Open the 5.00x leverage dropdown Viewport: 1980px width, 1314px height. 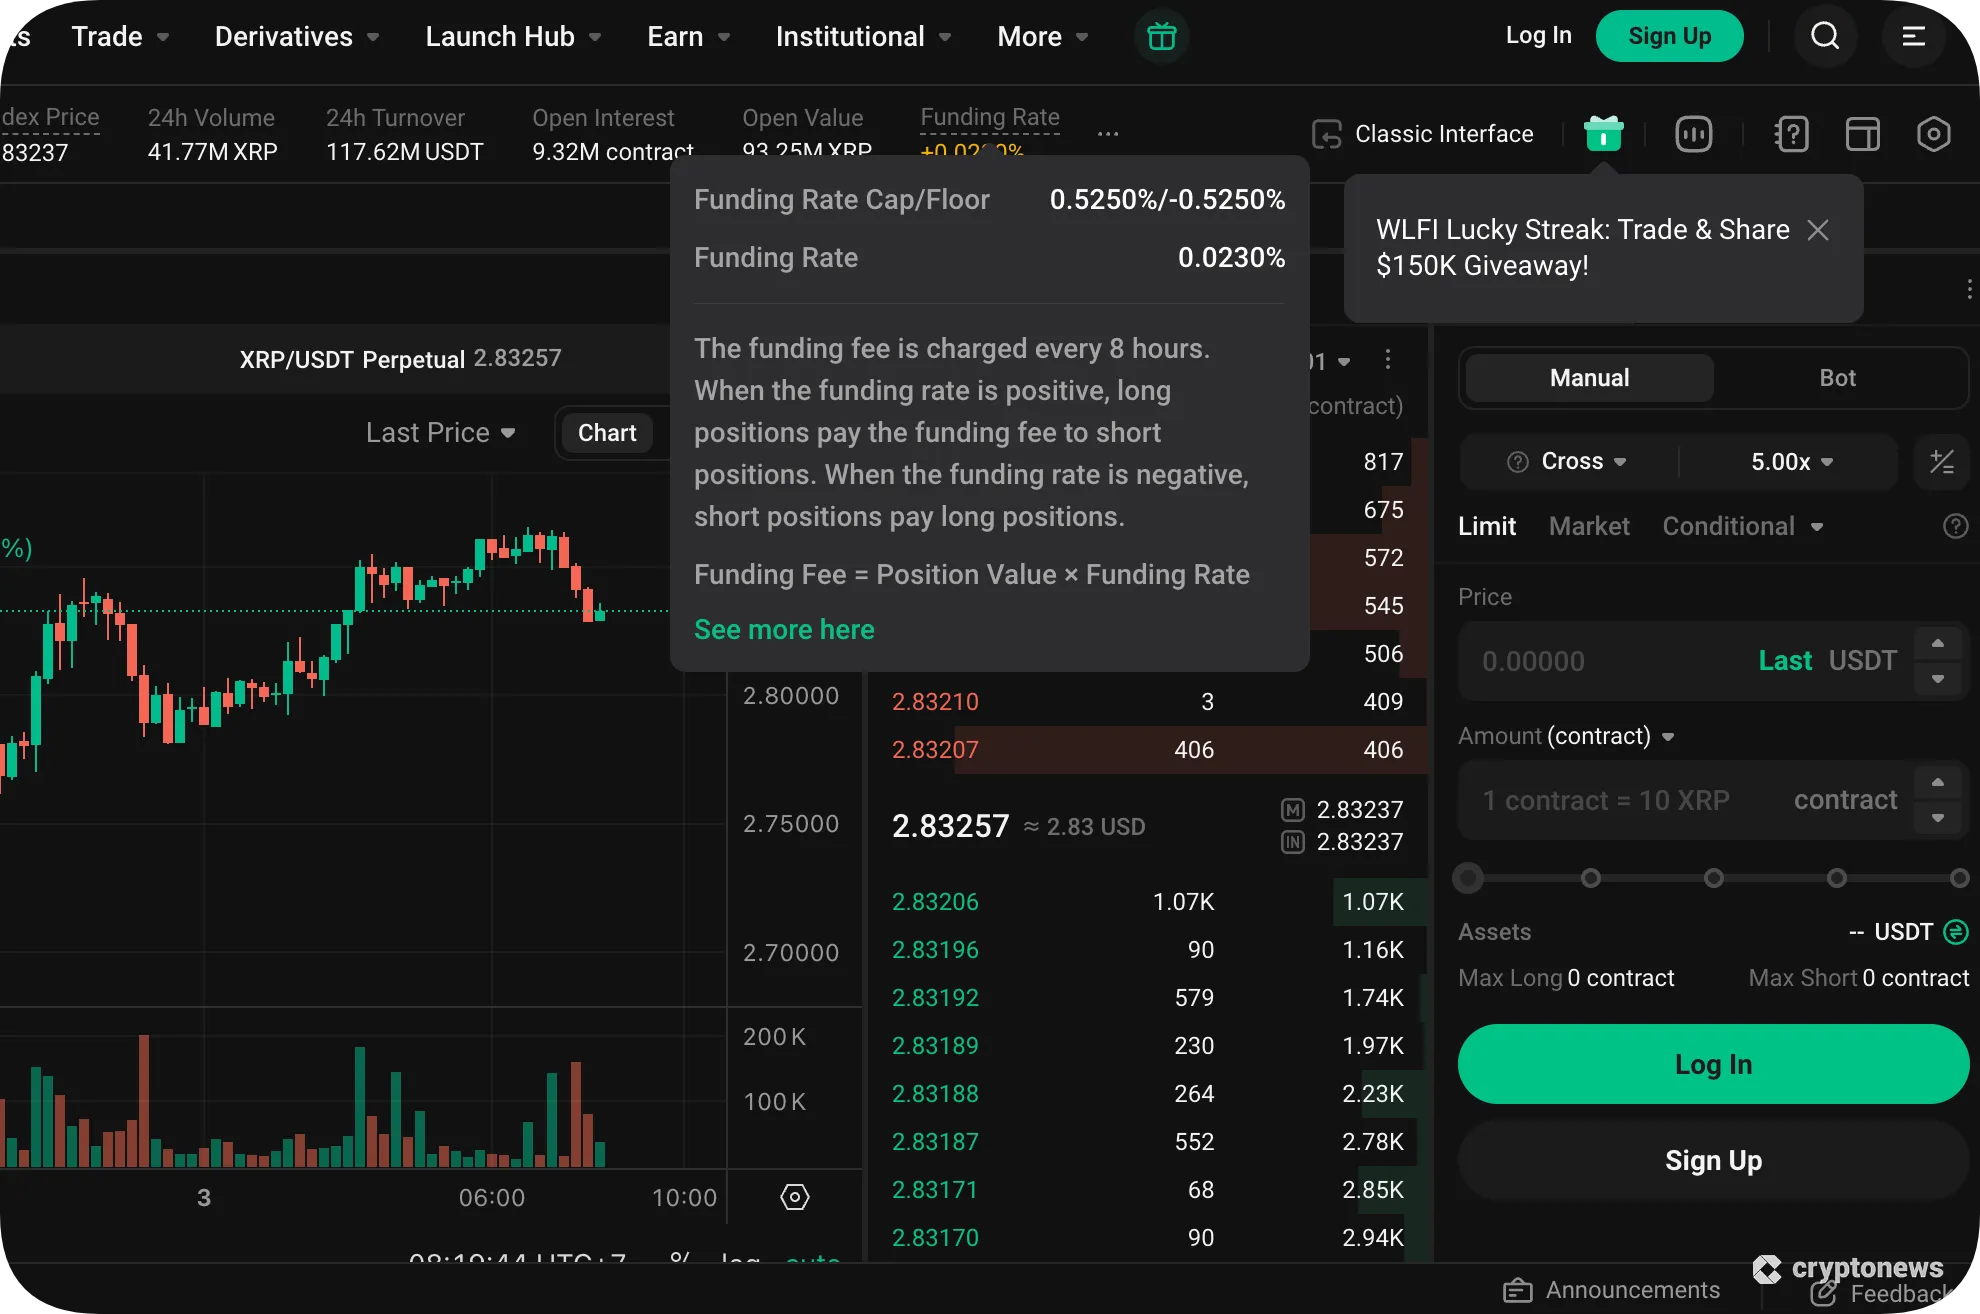pyautogui.click(x=1788, y=461)
